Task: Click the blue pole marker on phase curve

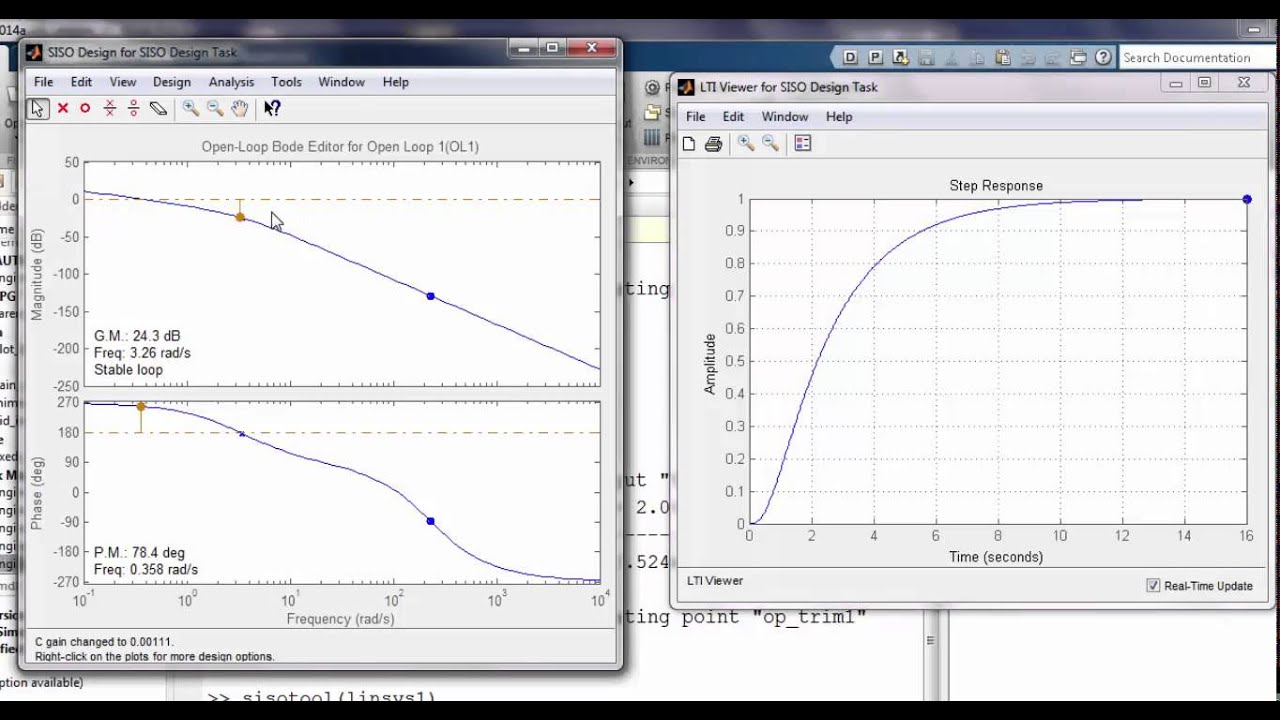Action: (431, 521)
